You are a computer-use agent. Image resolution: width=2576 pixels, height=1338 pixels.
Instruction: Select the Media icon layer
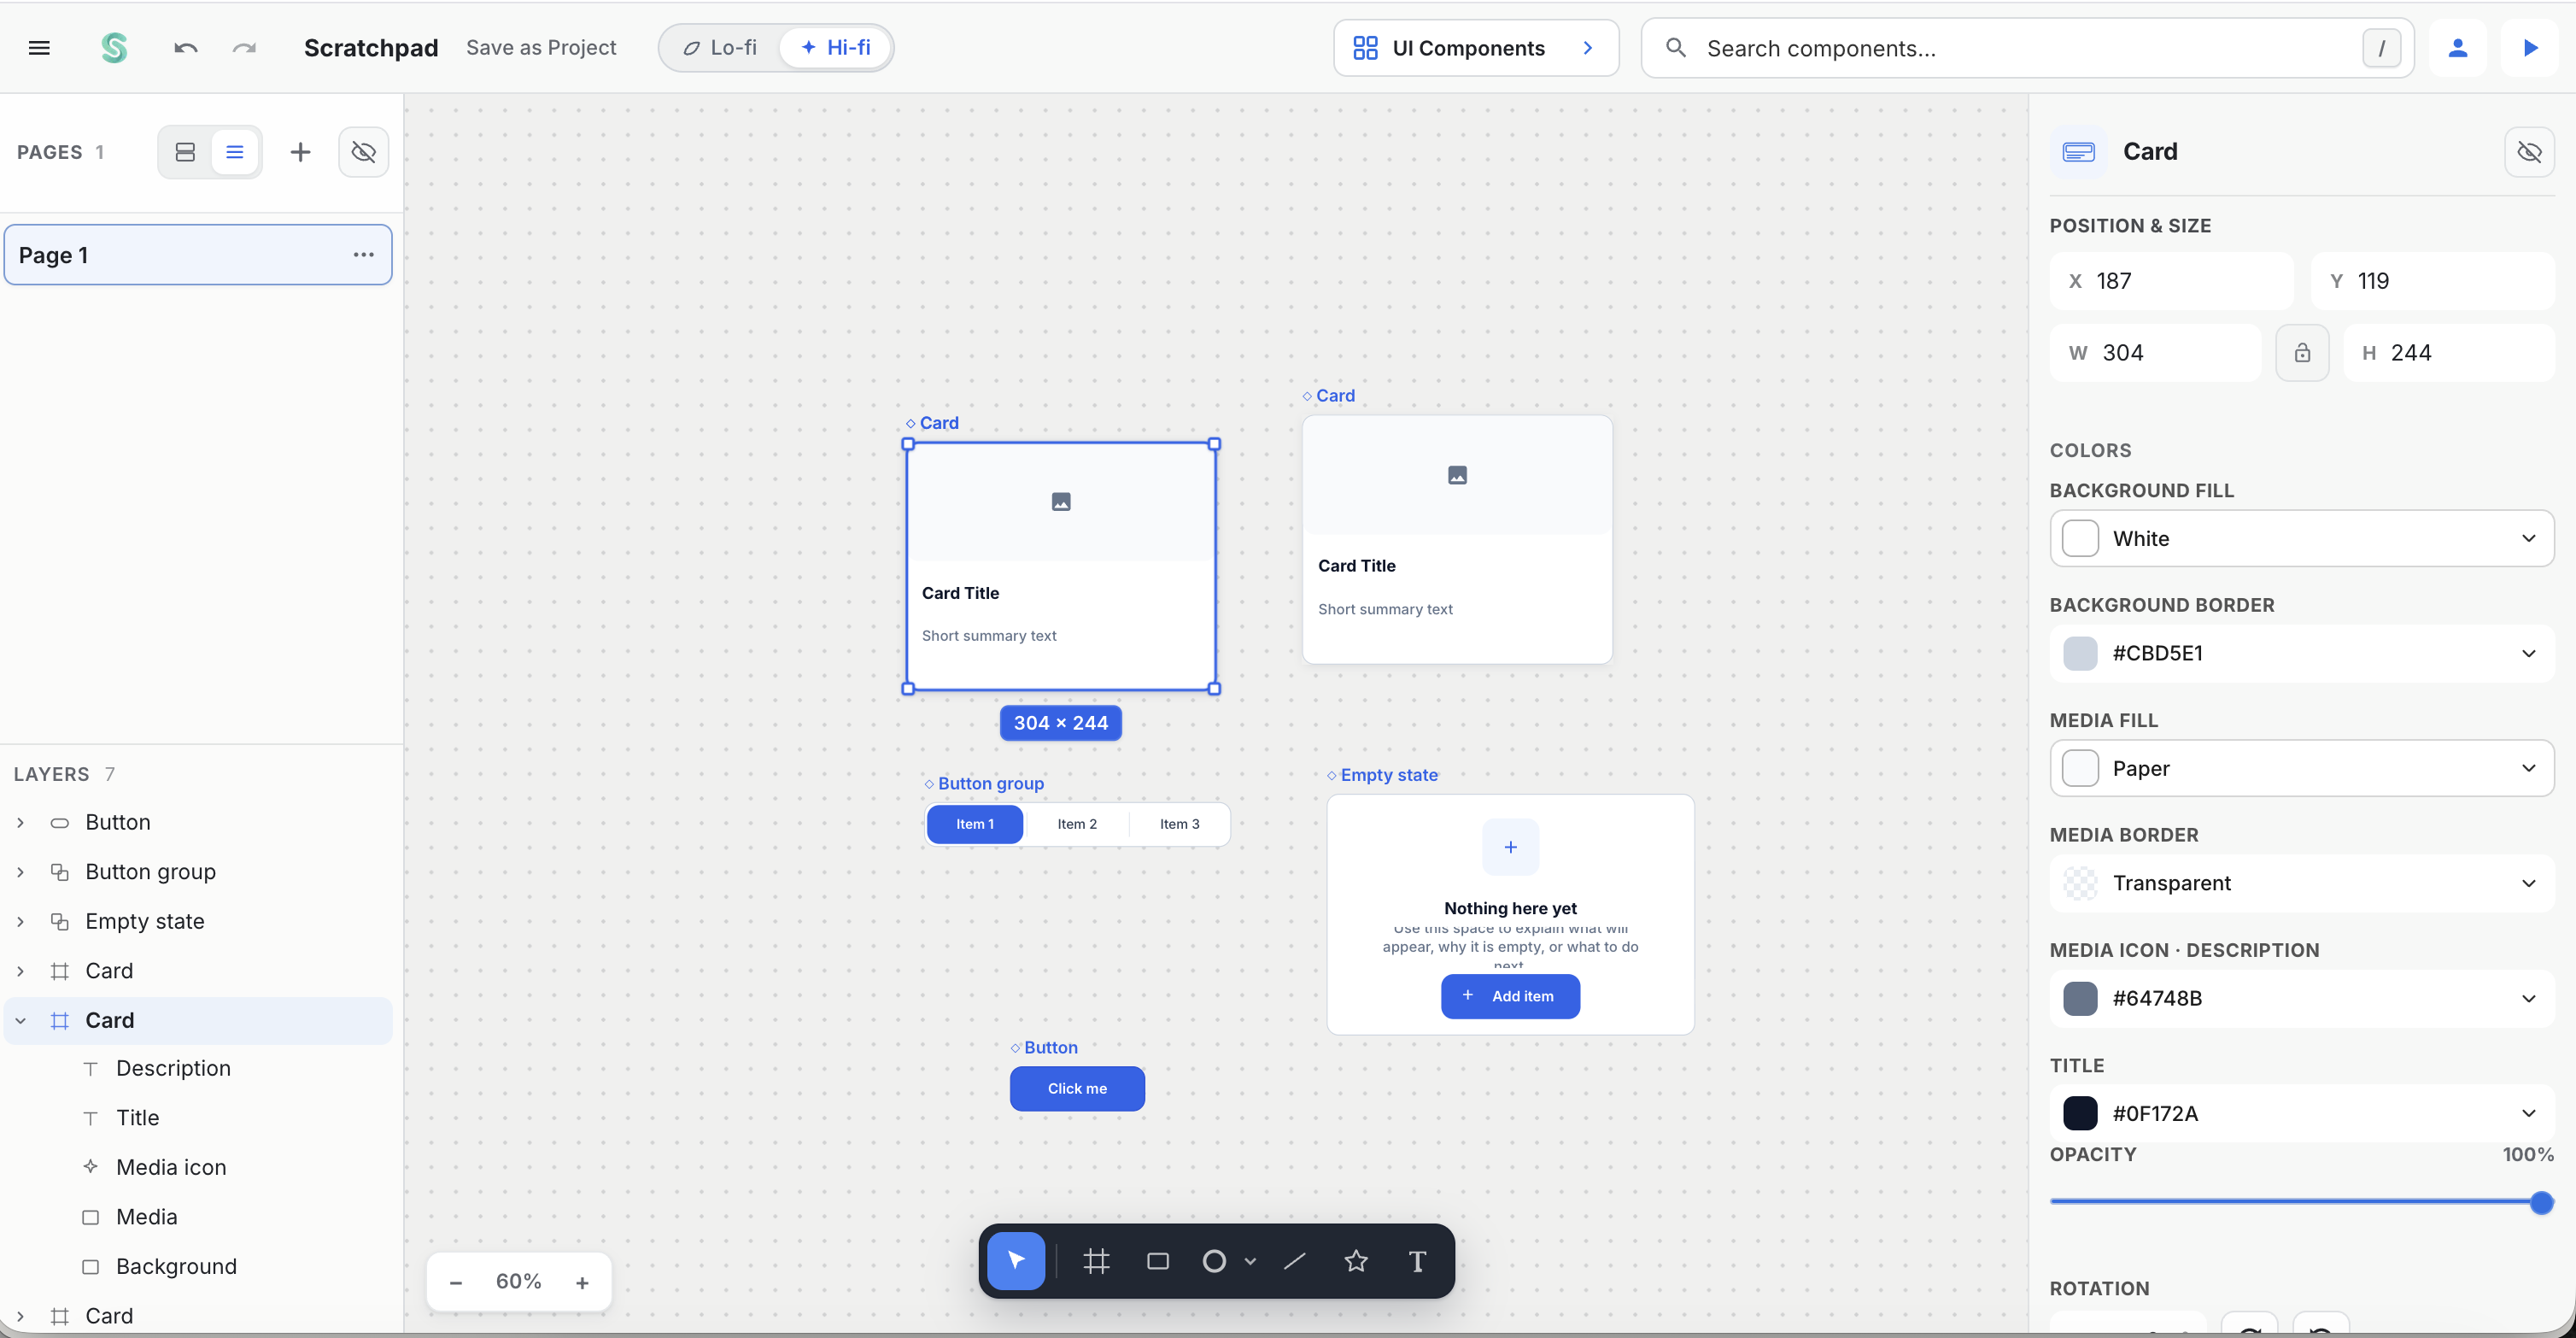coord(198,1168)
